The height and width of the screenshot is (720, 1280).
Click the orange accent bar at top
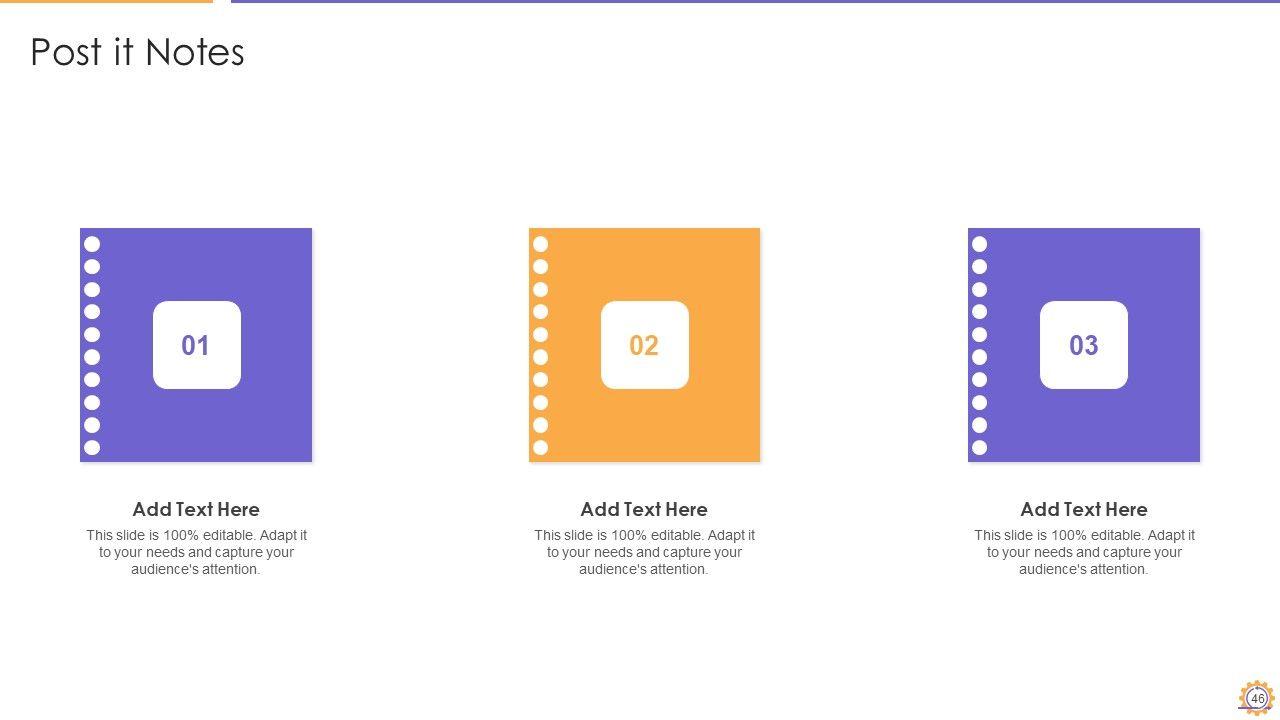tap(106, 1)
